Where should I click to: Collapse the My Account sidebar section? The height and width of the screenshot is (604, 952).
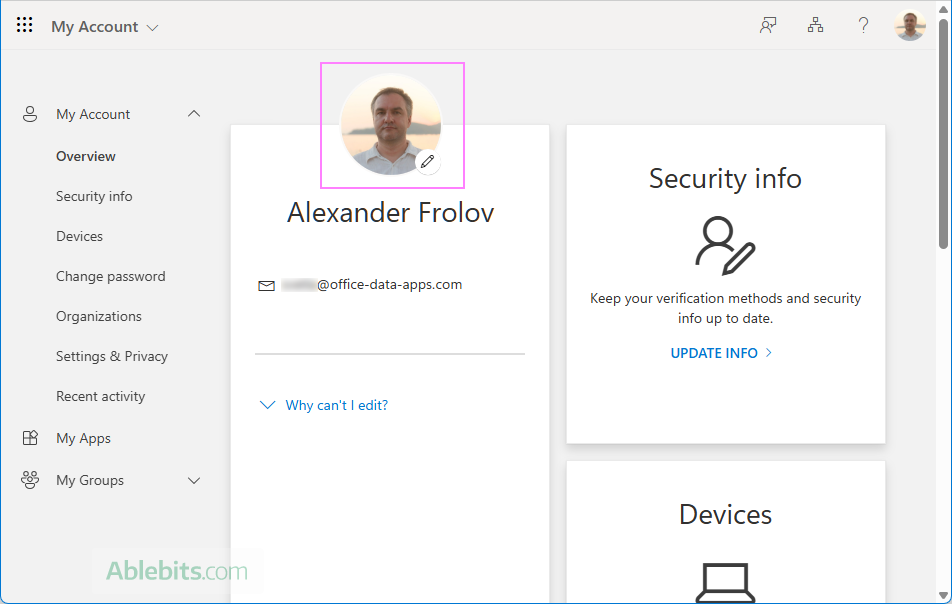pyautogui.click(x=194, y=114)
